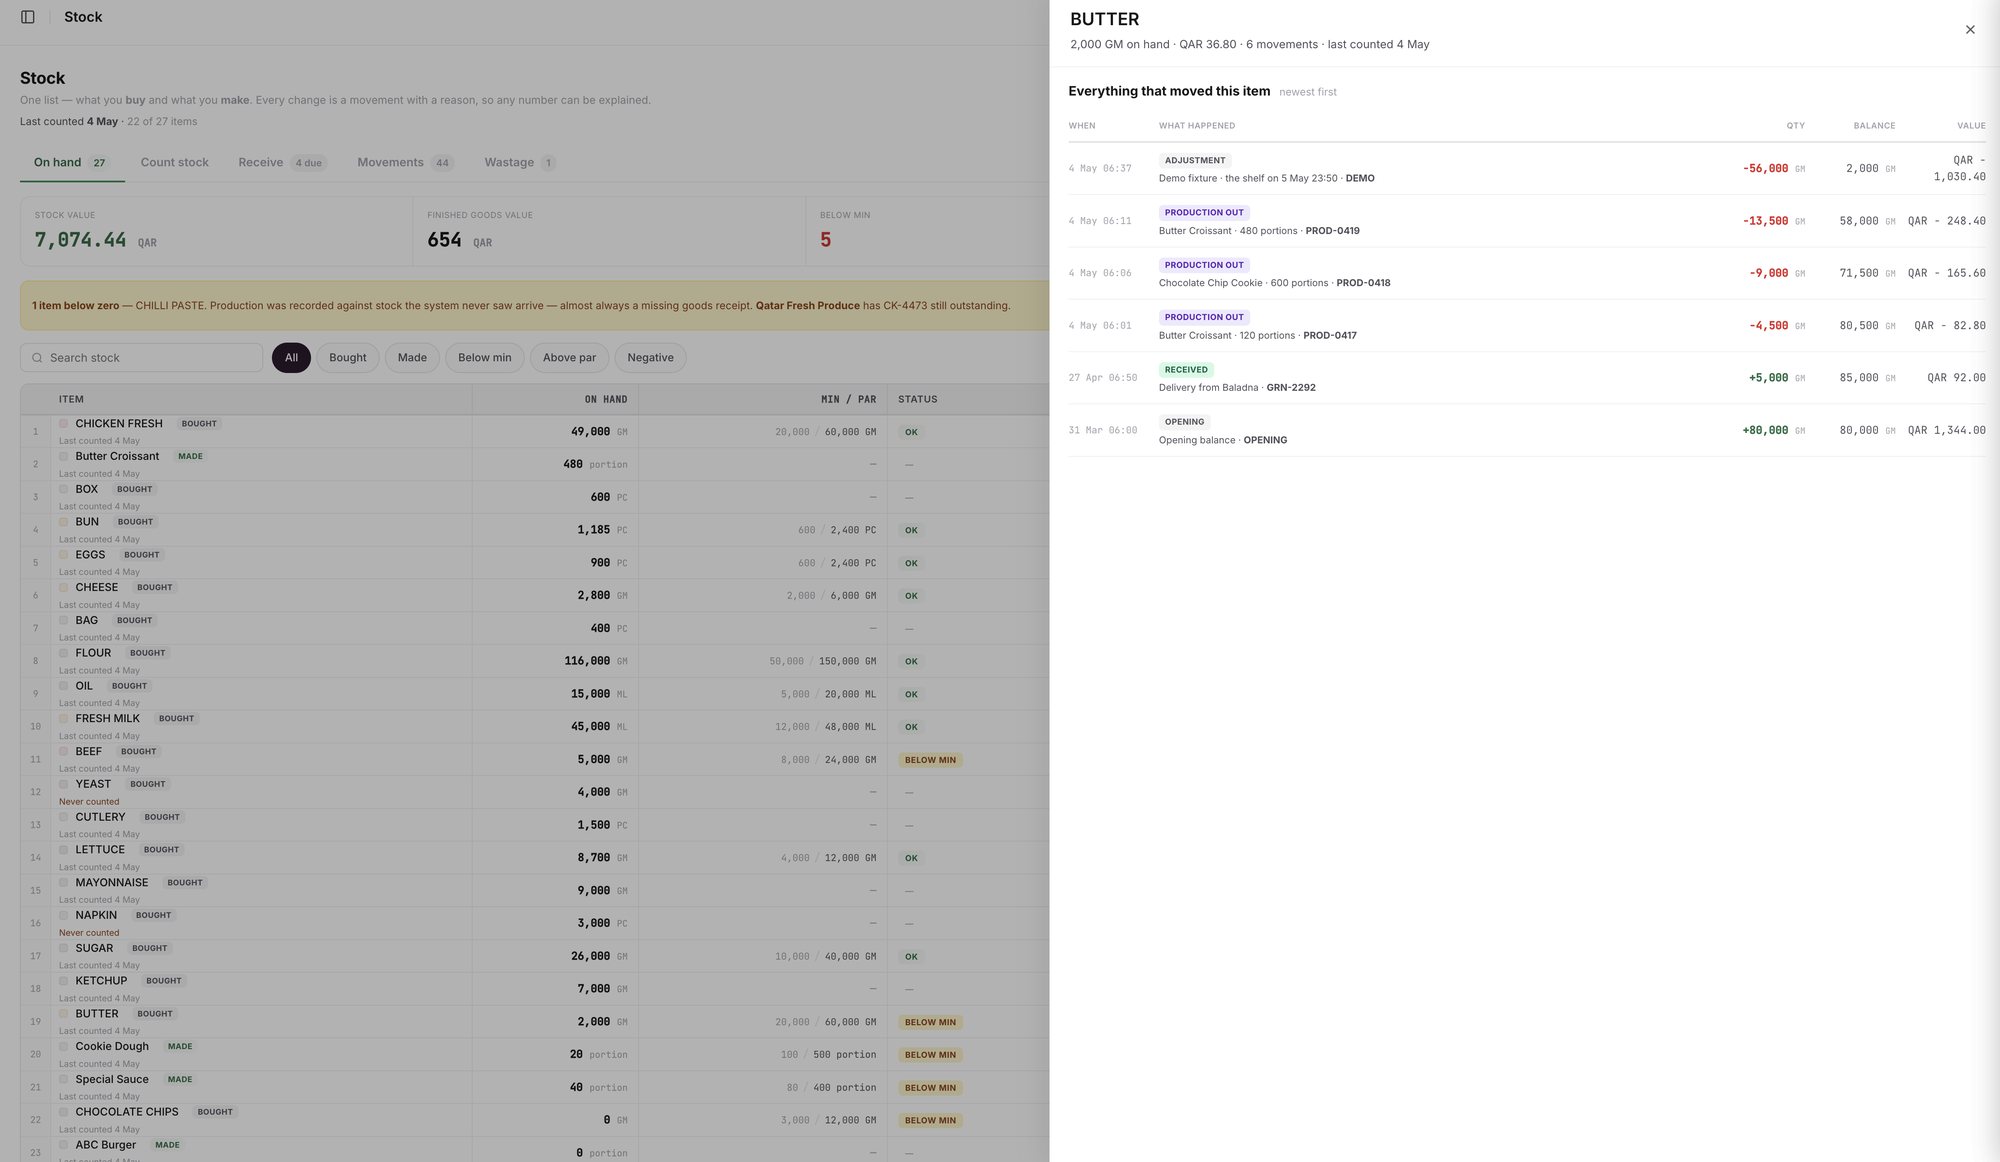2000x1162 pixels.
Task: Apply the Below min filter
Action: click(x=485, y=358)
